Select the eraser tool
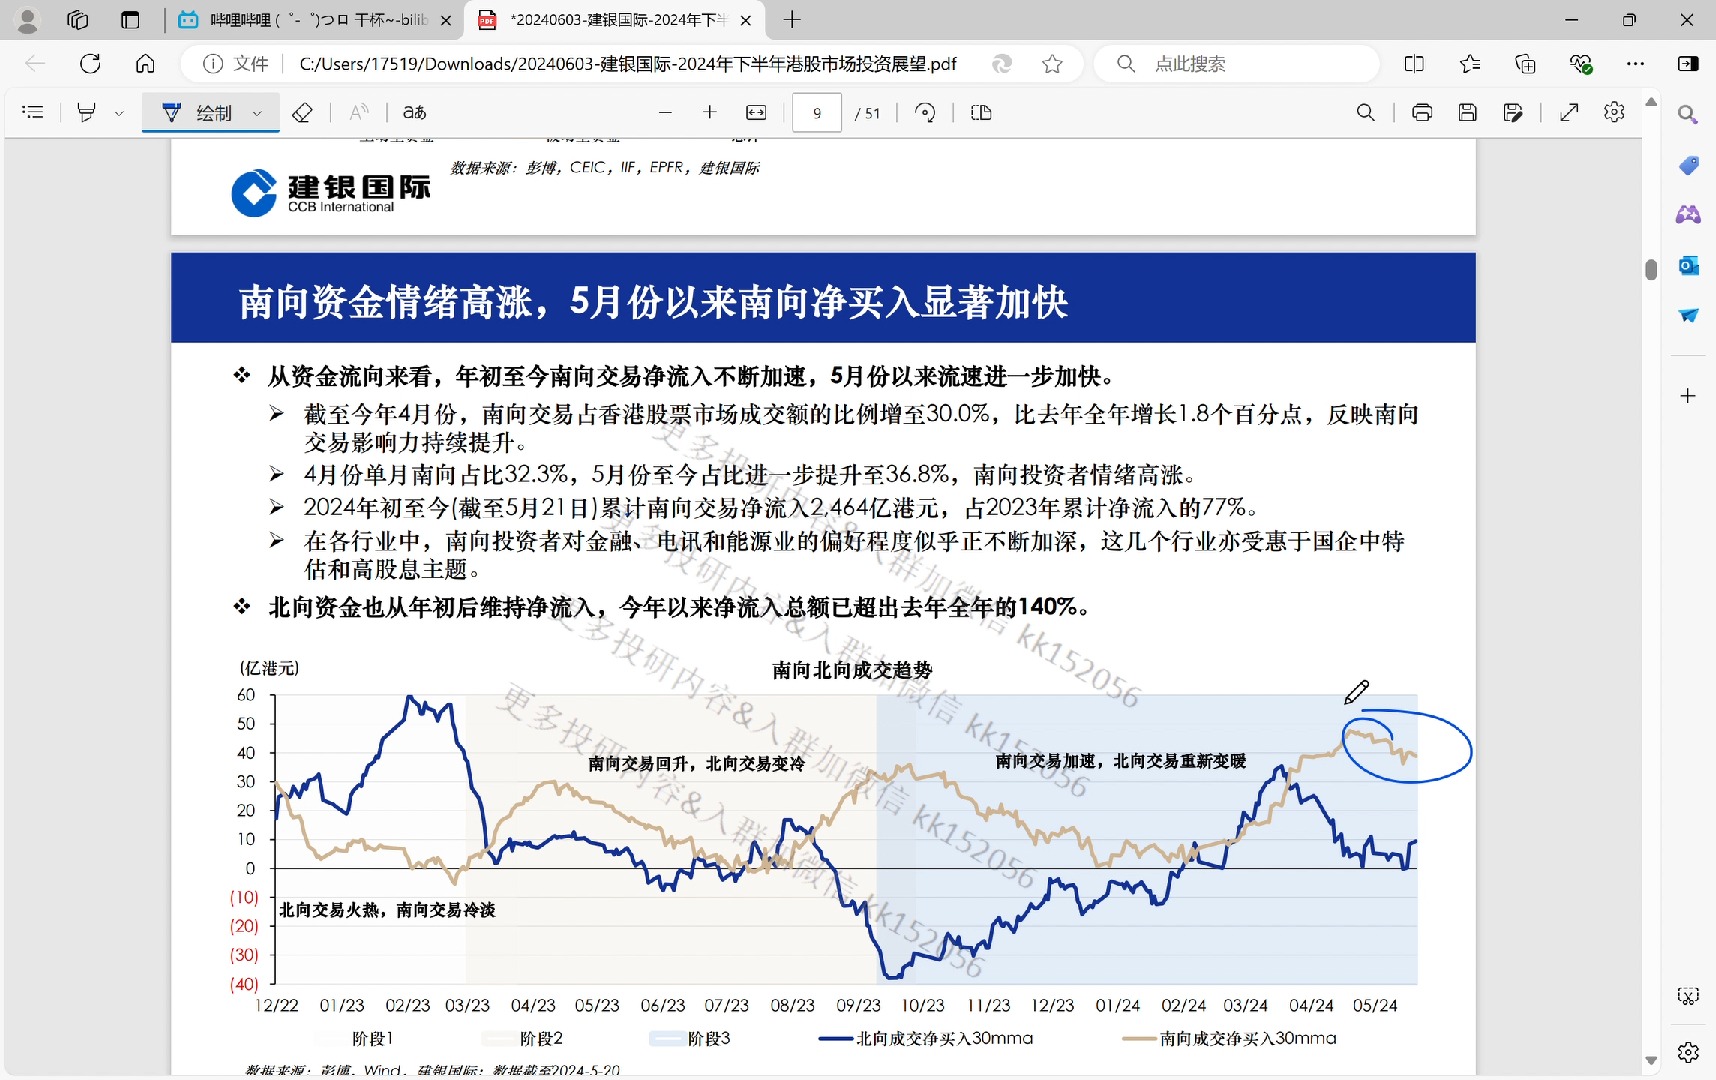Viewport: 1716px width, 1080px height. click(x=302, y=112)
